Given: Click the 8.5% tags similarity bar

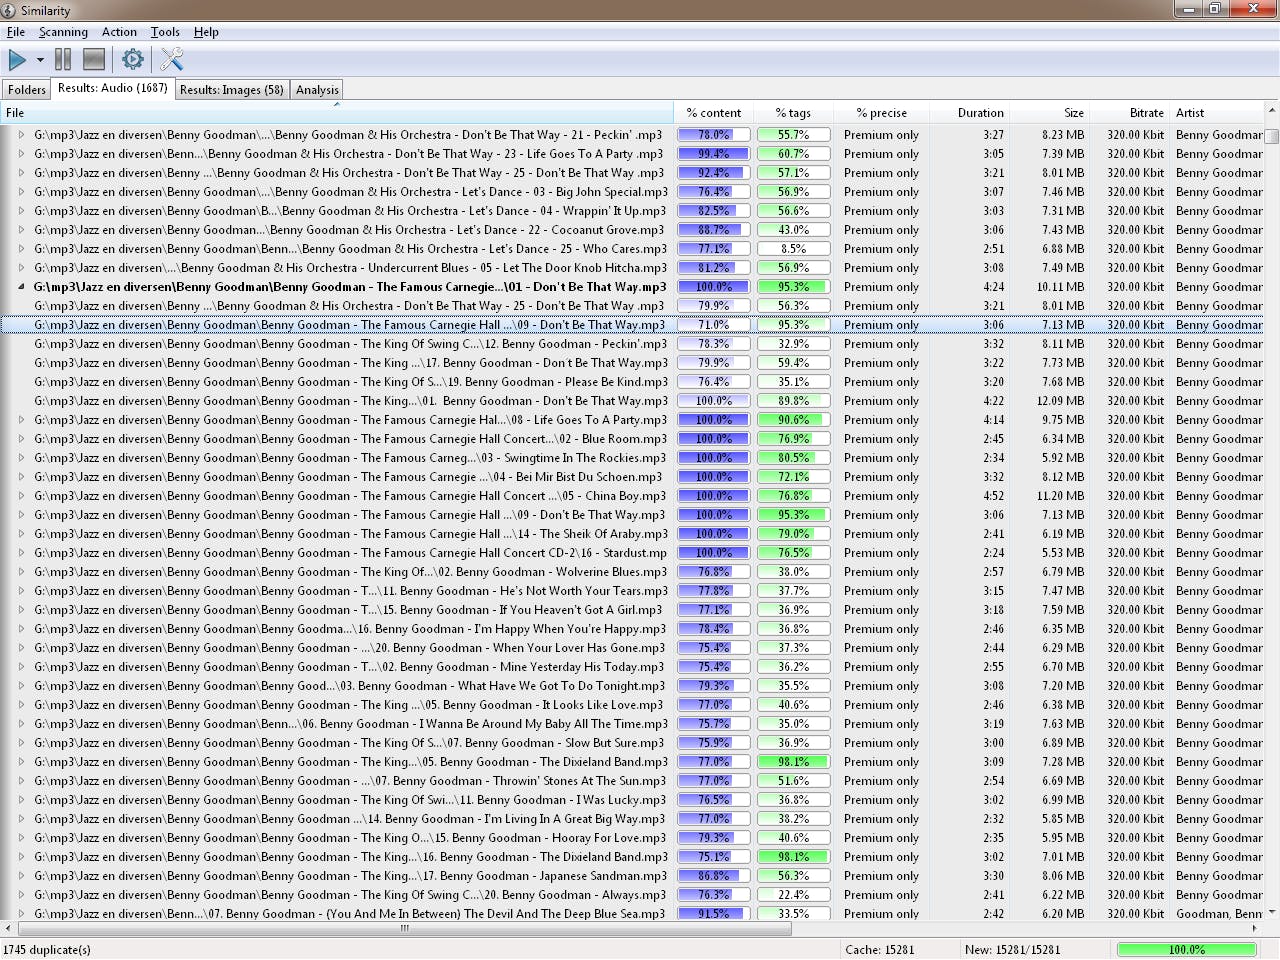Looking at the screenshot, I should 793,249.
